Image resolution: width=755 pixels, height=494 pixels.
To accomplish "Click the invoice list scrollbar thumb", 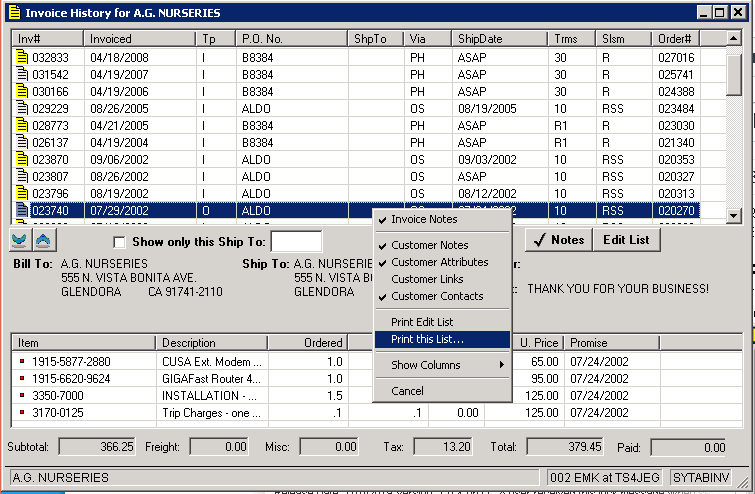I will [x=733, y=75].
